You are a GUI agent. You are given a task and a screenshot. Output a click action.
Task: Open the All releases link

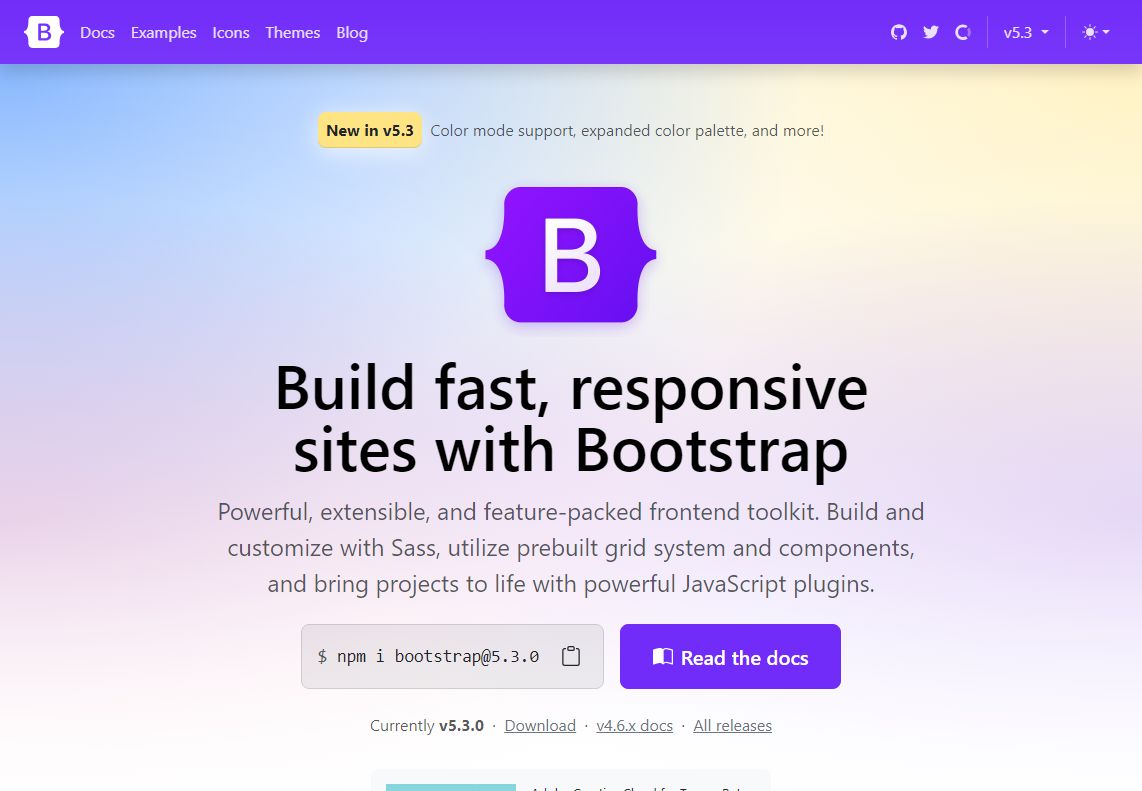click(x=733, y=725)
